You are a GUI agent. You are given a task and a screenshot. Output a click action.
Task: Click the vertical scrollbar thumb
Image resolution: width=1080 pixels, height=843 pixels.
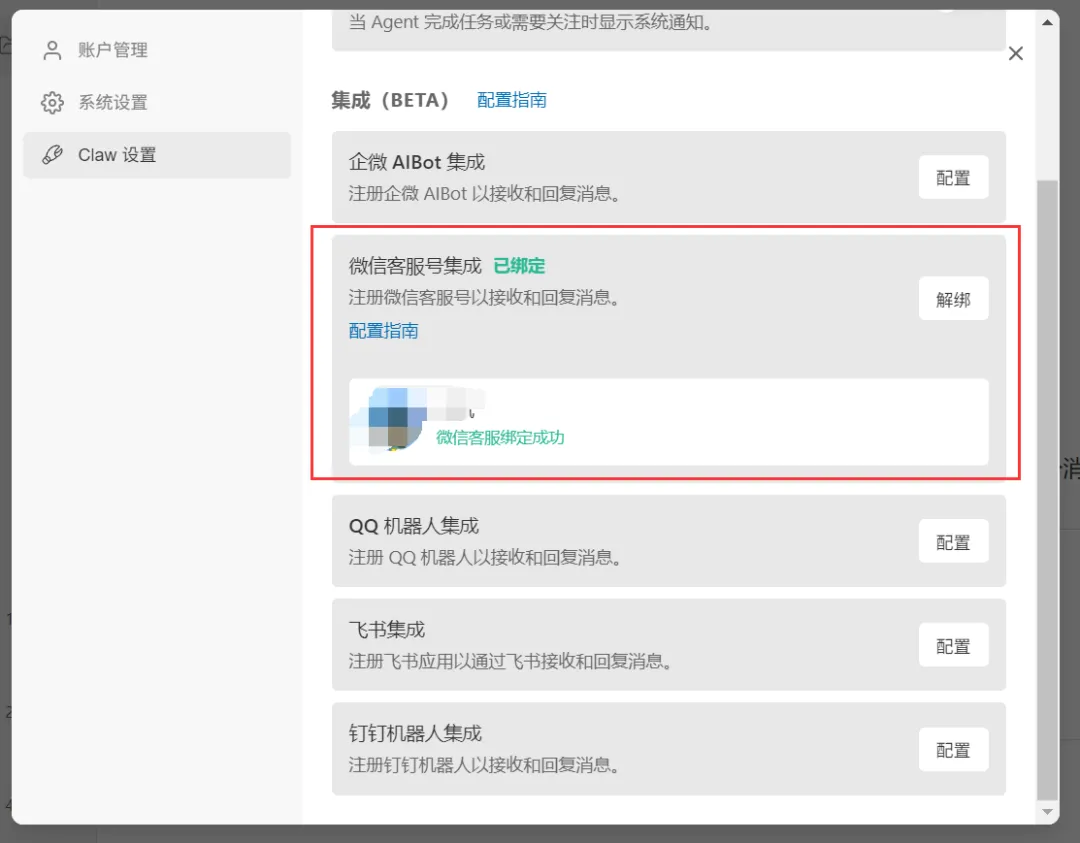(1048, 490)
